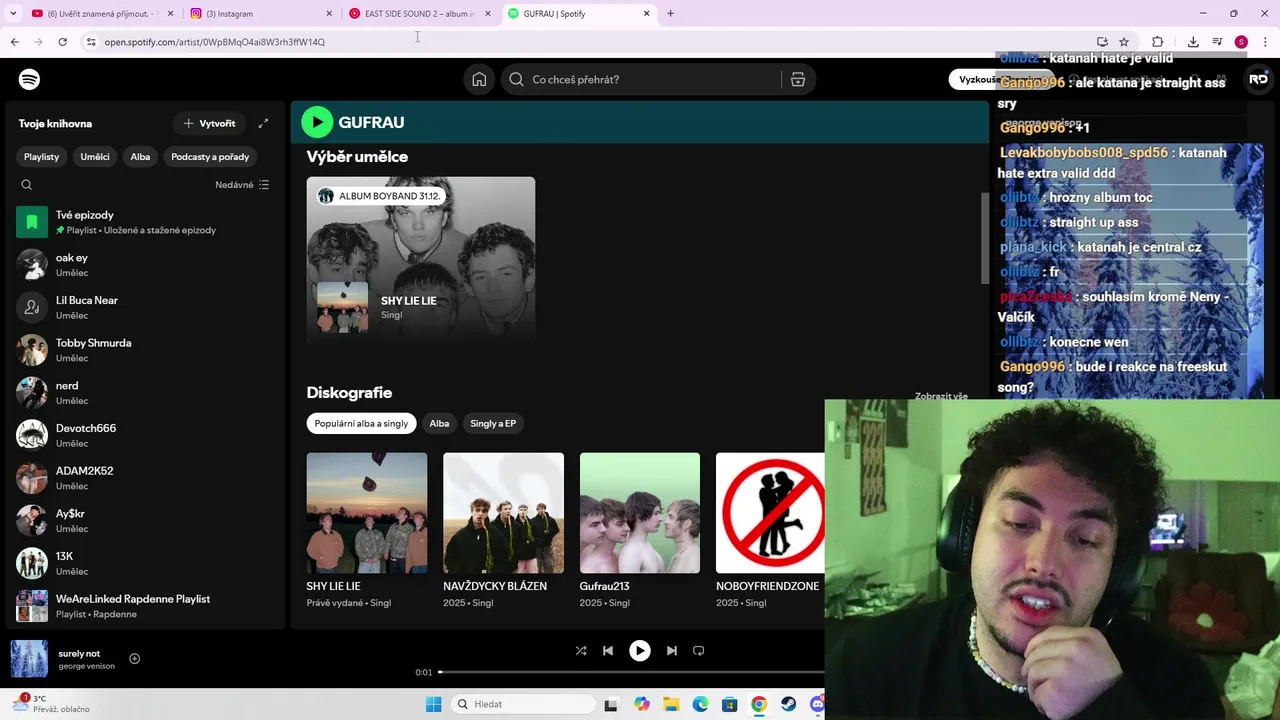
Task: Open Tvé epizody playlist
Action: (146, 222)
